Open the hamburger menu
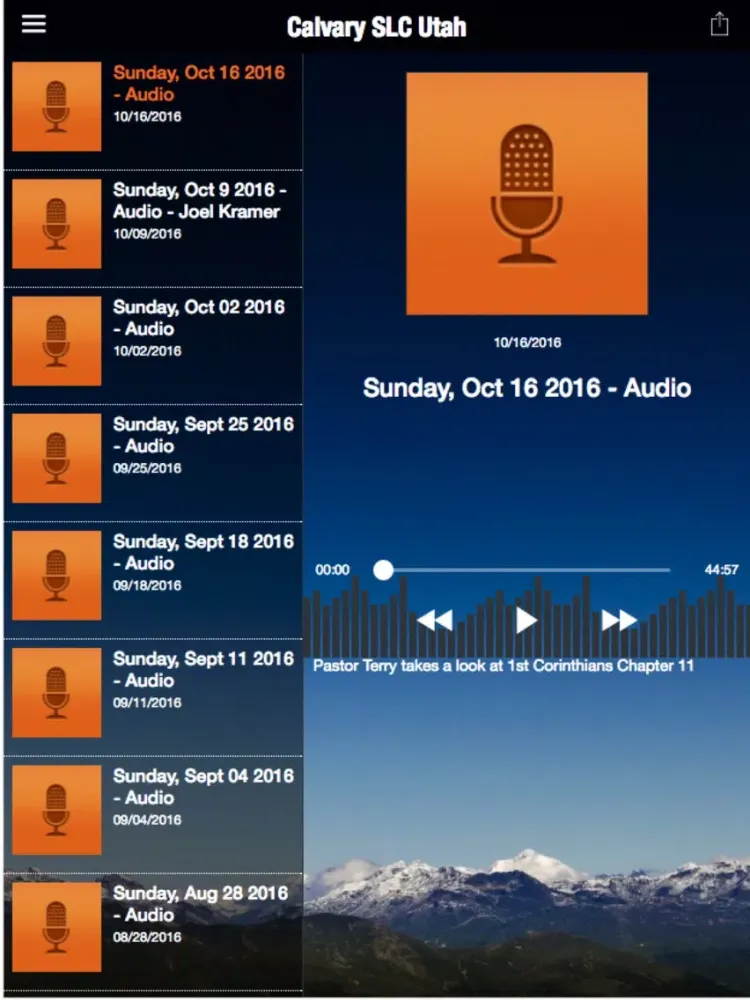The image size is (750, 1000). click(34, 24)
